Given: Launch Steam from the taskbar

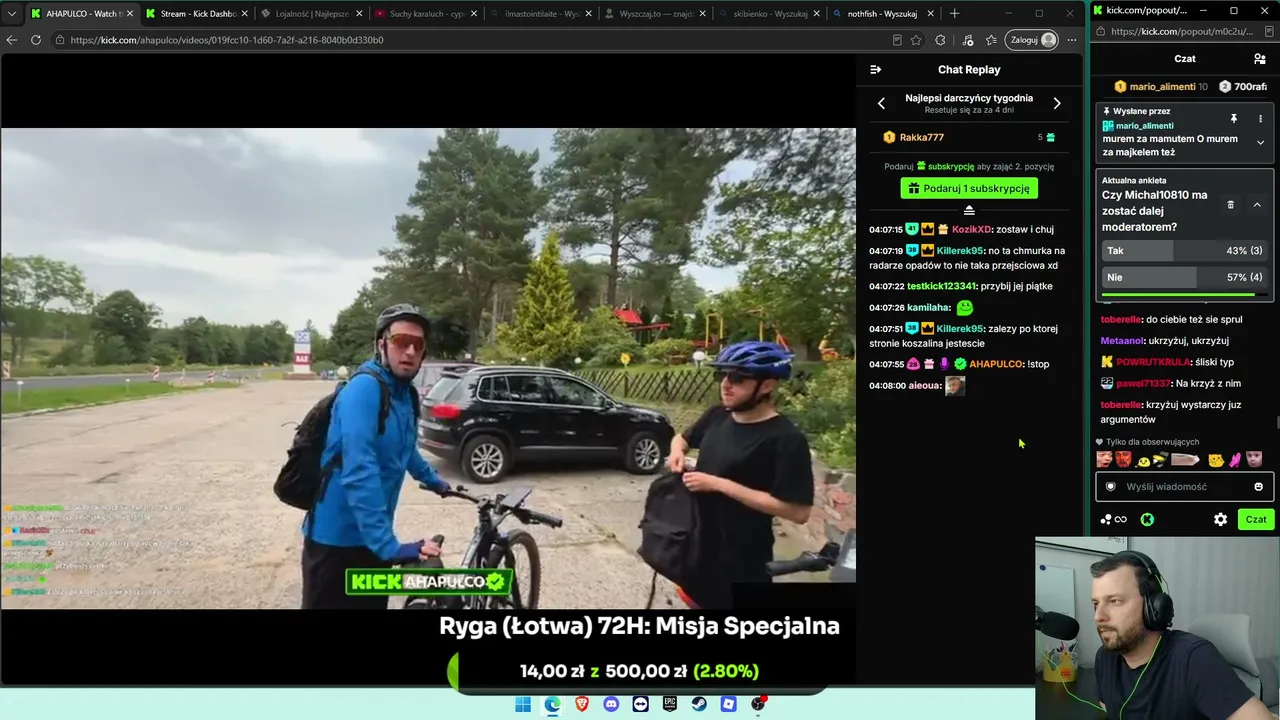Looking at the screenshot, I should (700, 704).
